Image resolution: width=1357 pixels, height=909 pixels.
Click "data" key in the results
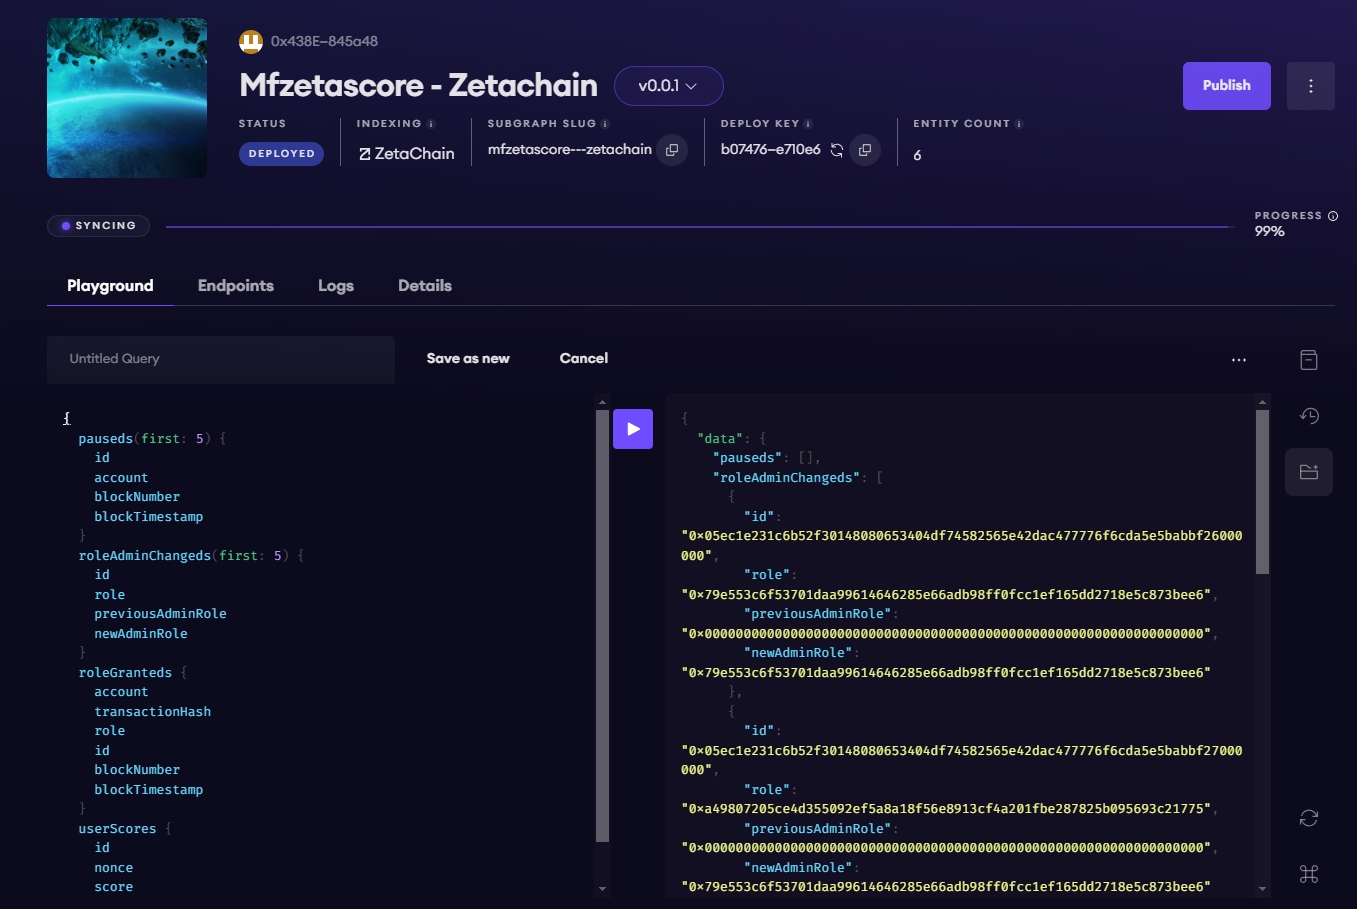coord(720,438)
